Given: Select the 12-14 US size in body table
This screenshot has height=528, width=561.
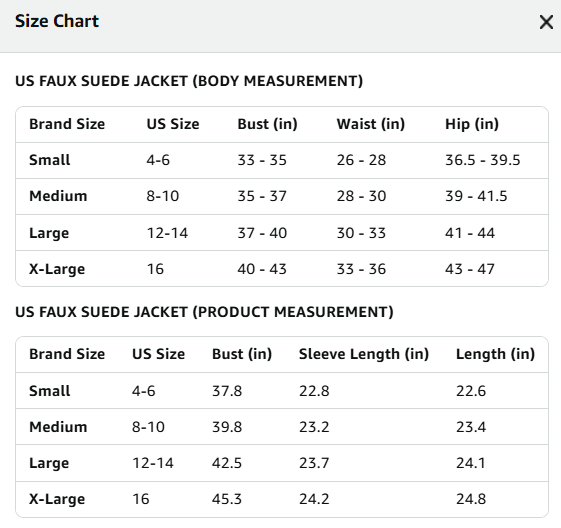Looking at the screenshot, I should (167, 233).
